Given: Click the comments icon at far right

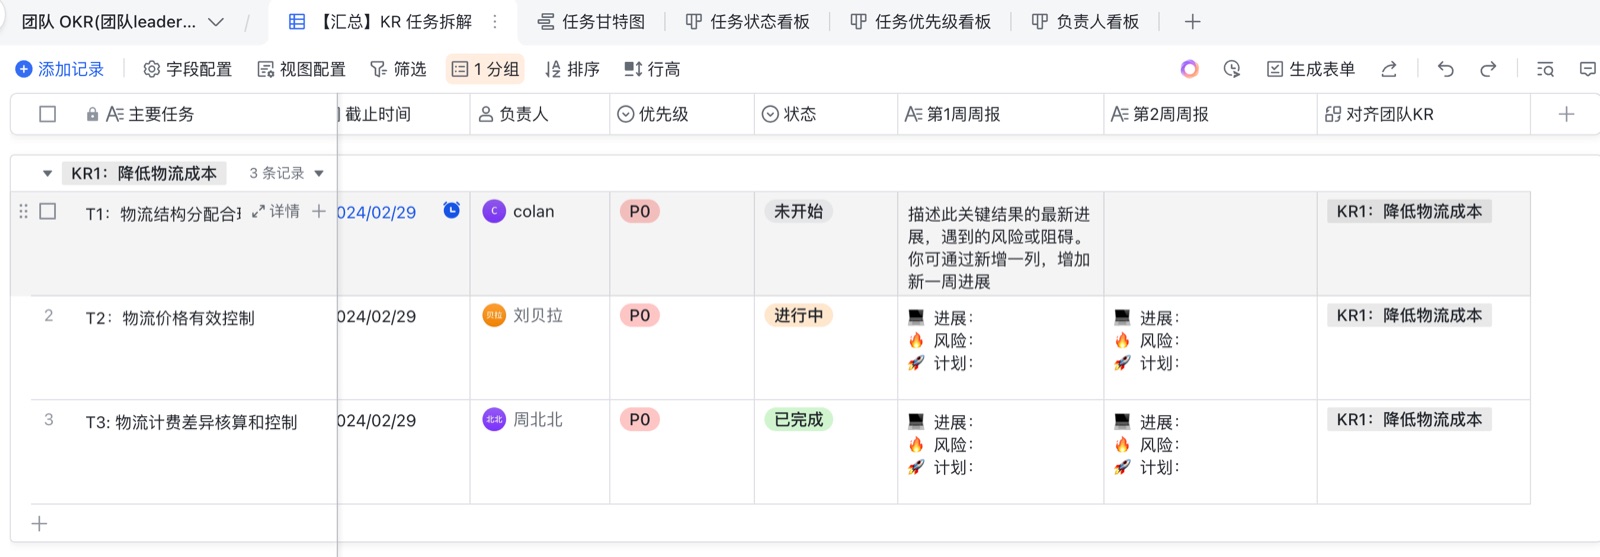Looking at the screenshot, I should coord(1587,69).
